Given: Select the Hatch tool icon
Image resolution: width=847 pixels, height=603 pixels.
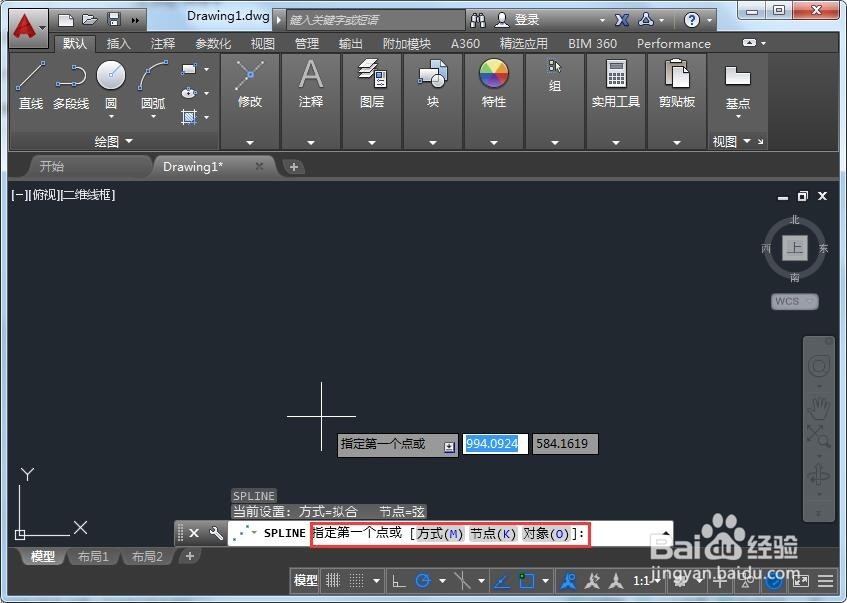Looking at the screenshot, I should 189,117.
